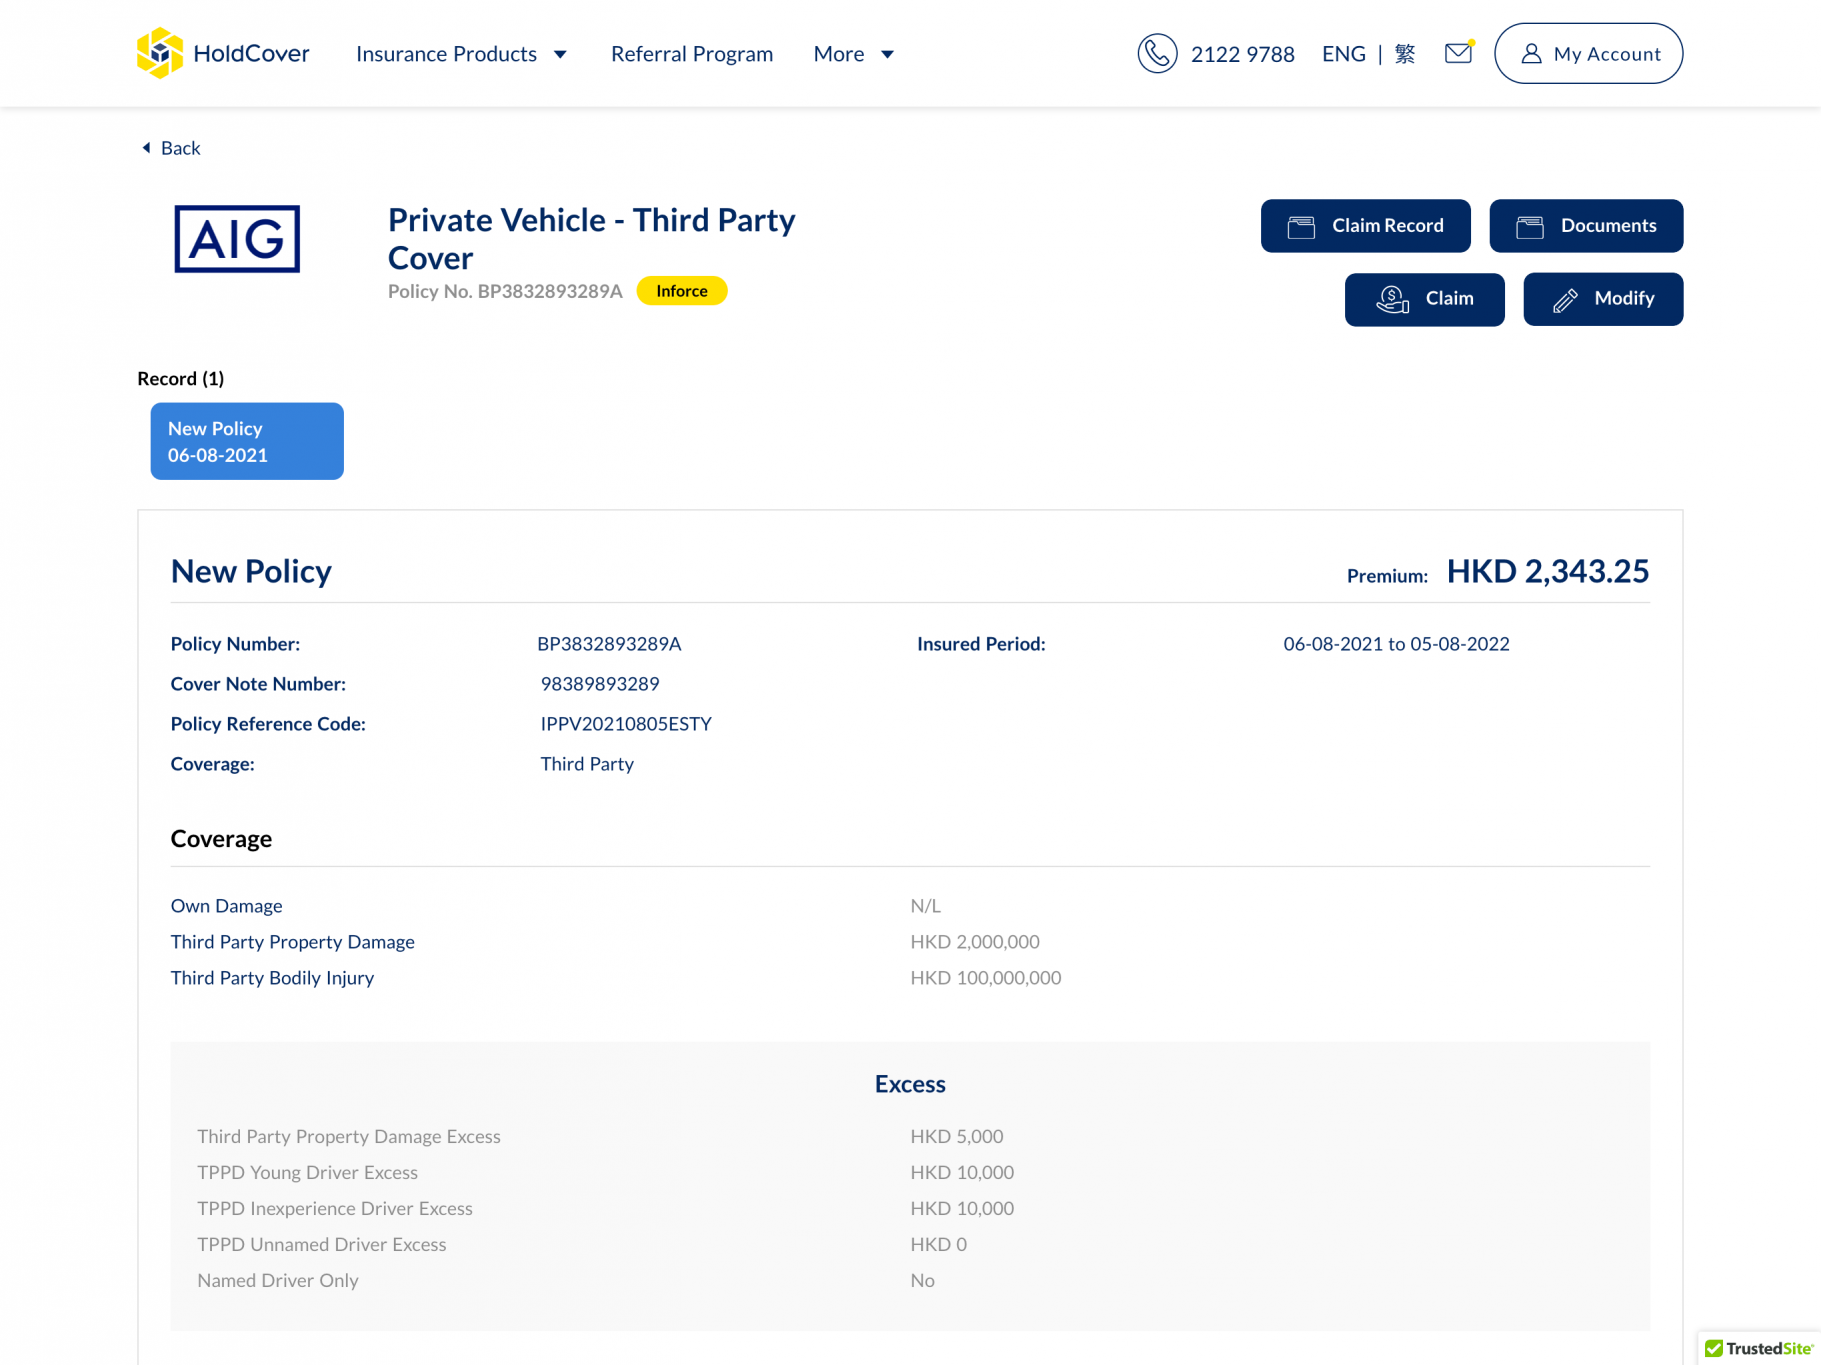Open My Account menu

point(1588,54)
